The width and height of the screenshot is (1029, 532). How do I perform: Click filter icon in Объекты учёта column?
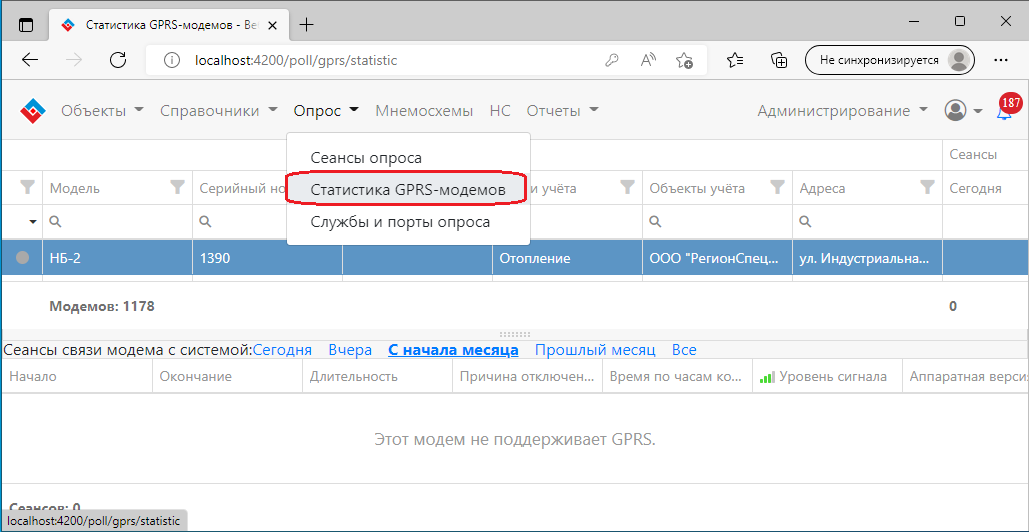click(x=777, y=187)
